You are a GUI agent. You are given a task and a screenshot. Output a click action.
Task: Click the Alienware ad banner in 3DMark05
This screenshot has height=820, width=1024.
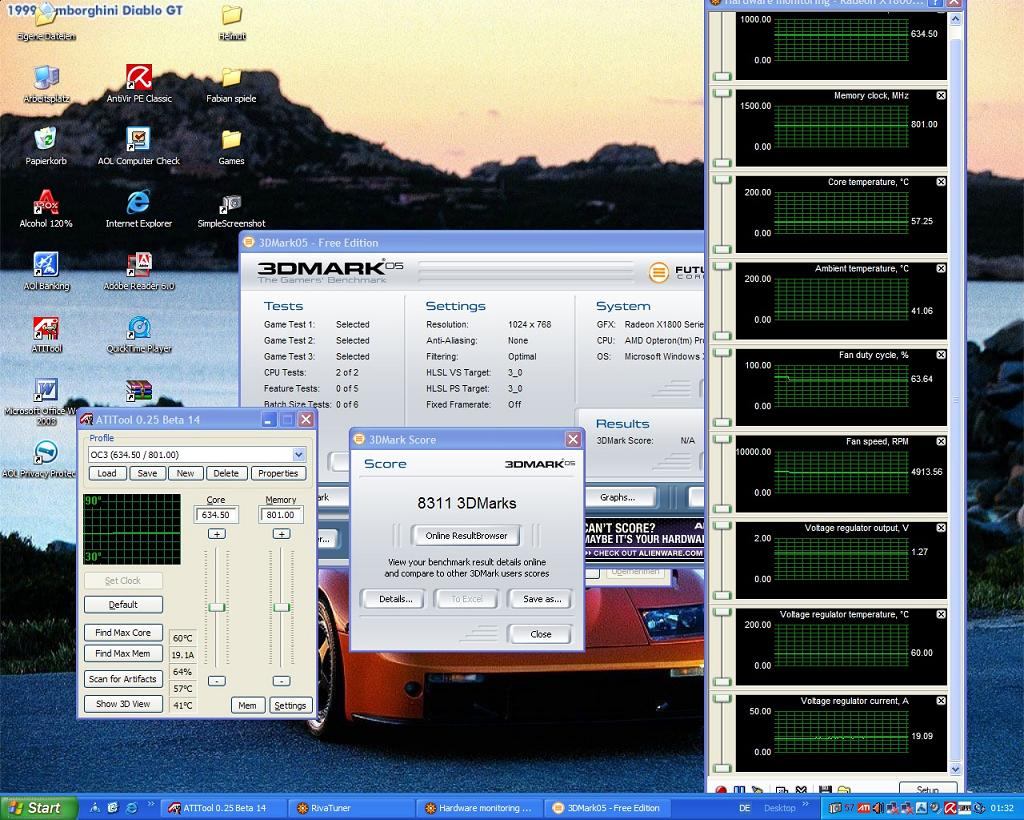tap(643, 540)
